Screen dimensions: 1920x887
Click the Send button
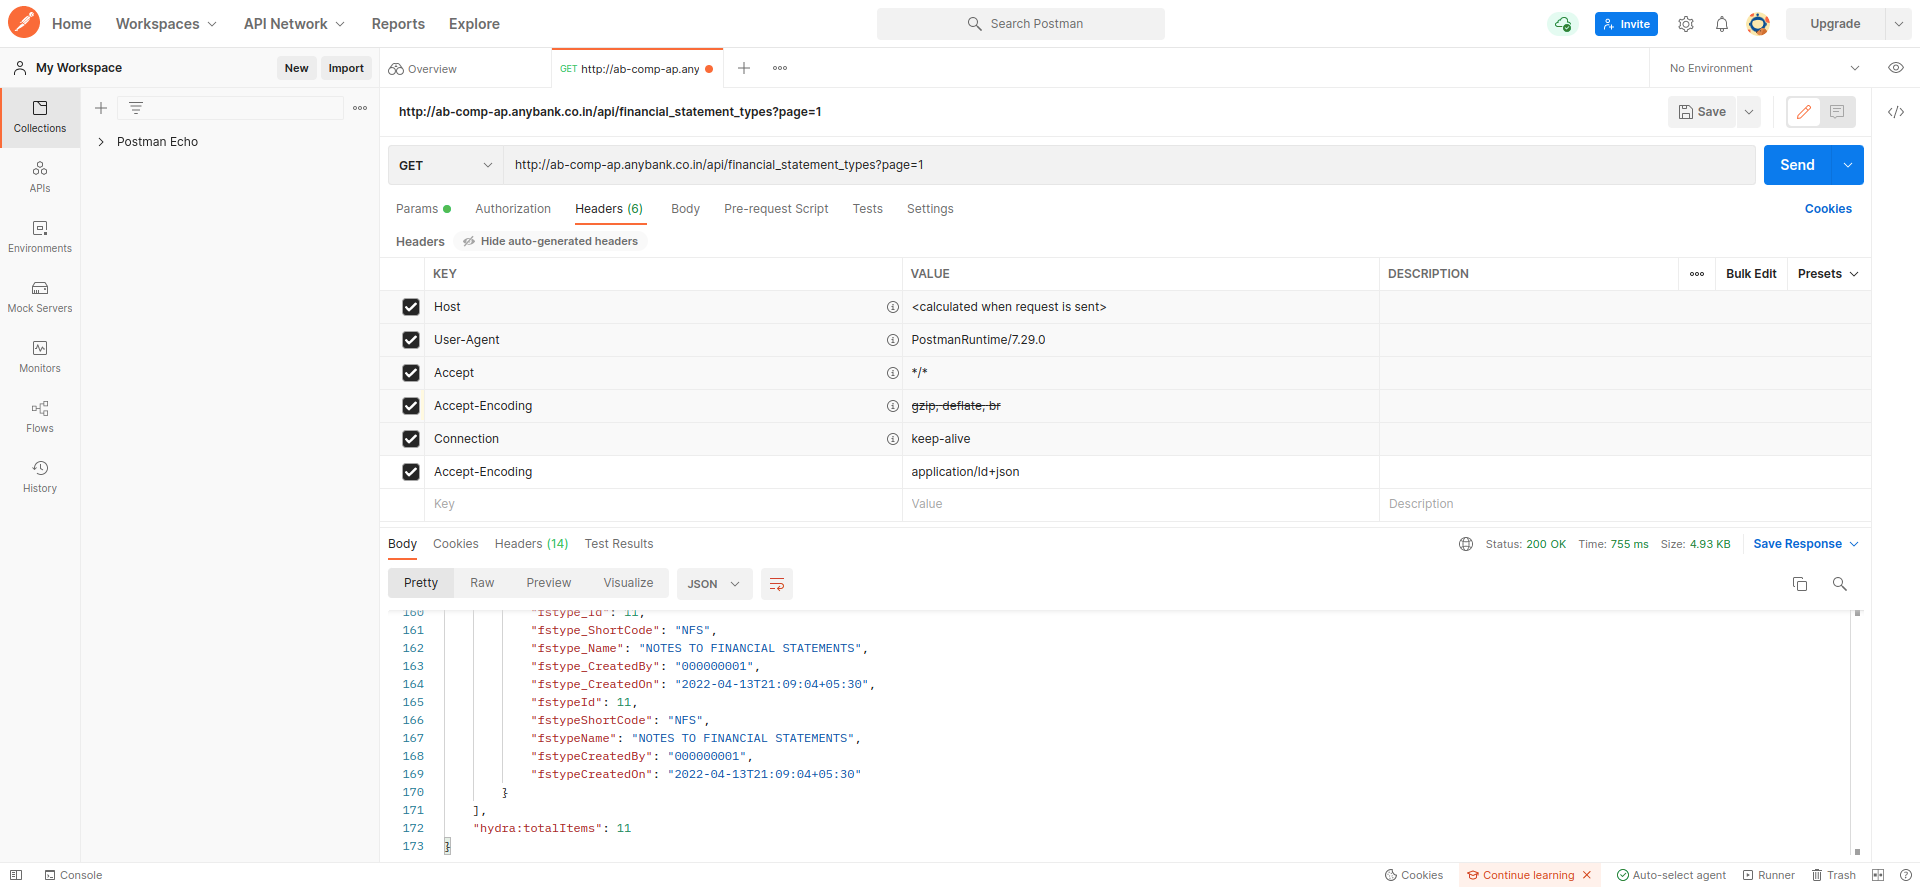(x=1796, y=165)
